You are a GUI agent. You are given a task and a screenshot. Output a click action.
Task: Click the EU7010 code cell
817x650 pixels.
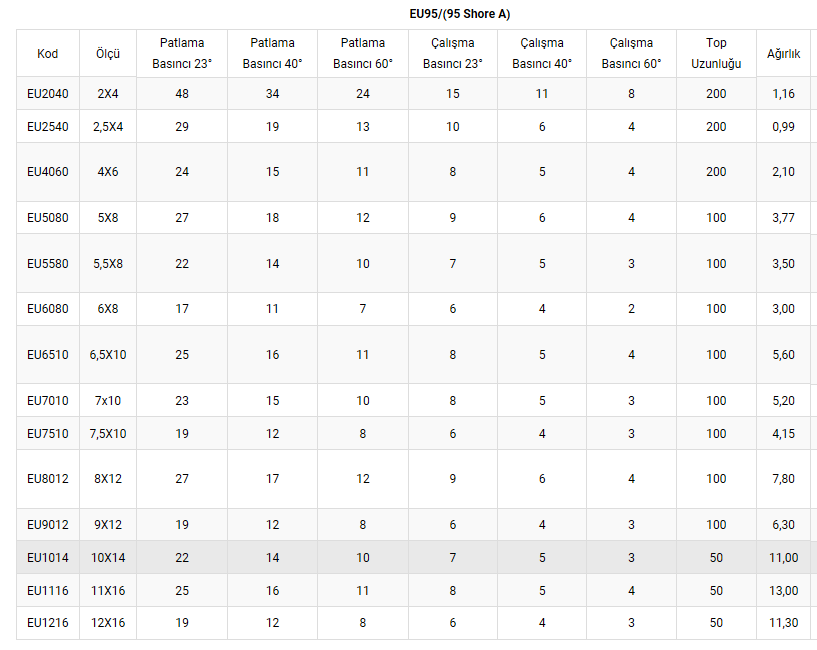point(47,401)
